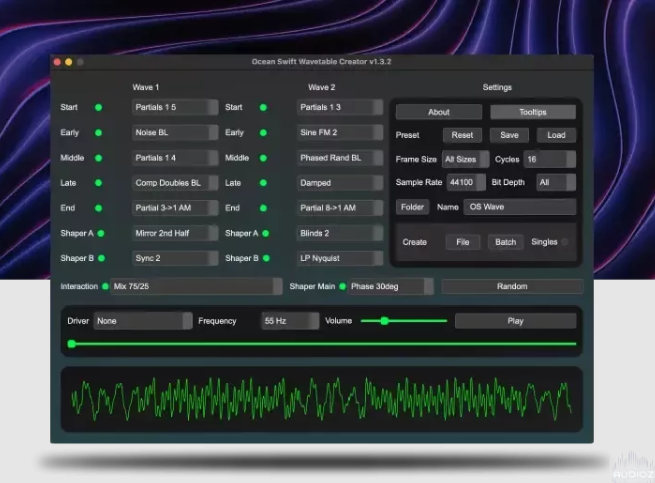655x483 pixels.
Task: Toggle the Interaction green LED
Action: coord(105,286)
